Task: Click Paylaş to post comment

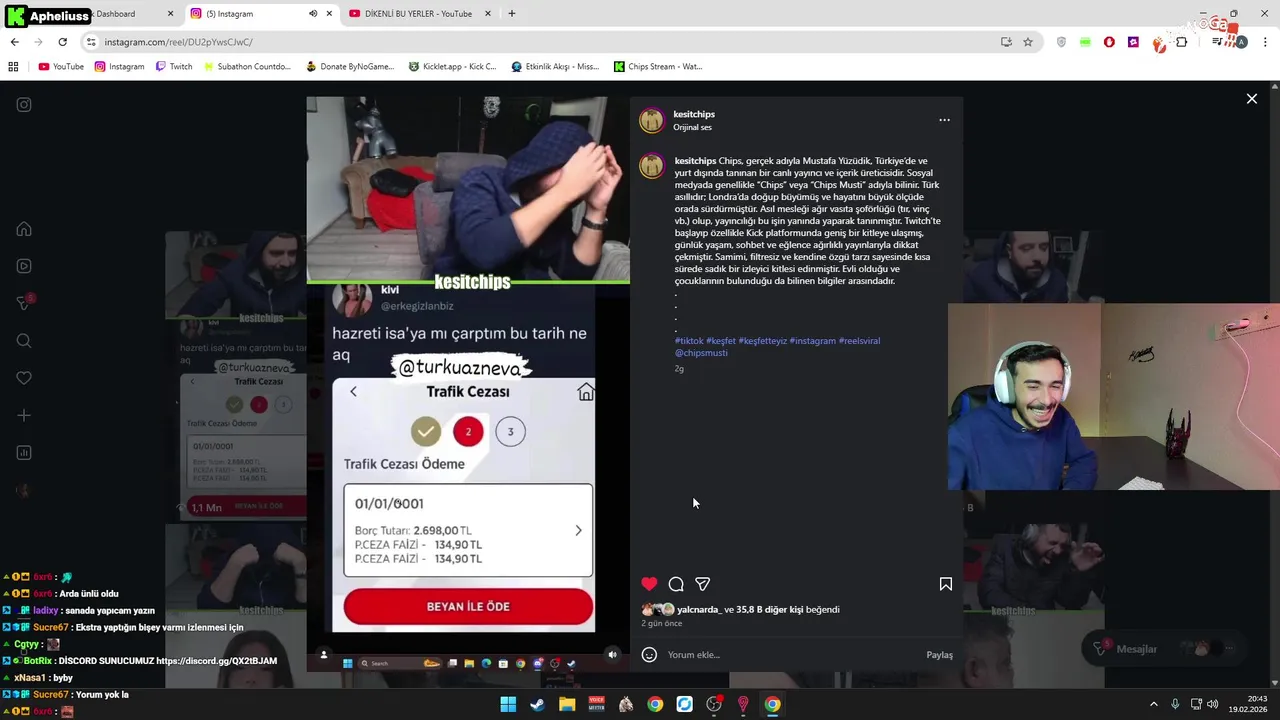Action: pos(939,655)
